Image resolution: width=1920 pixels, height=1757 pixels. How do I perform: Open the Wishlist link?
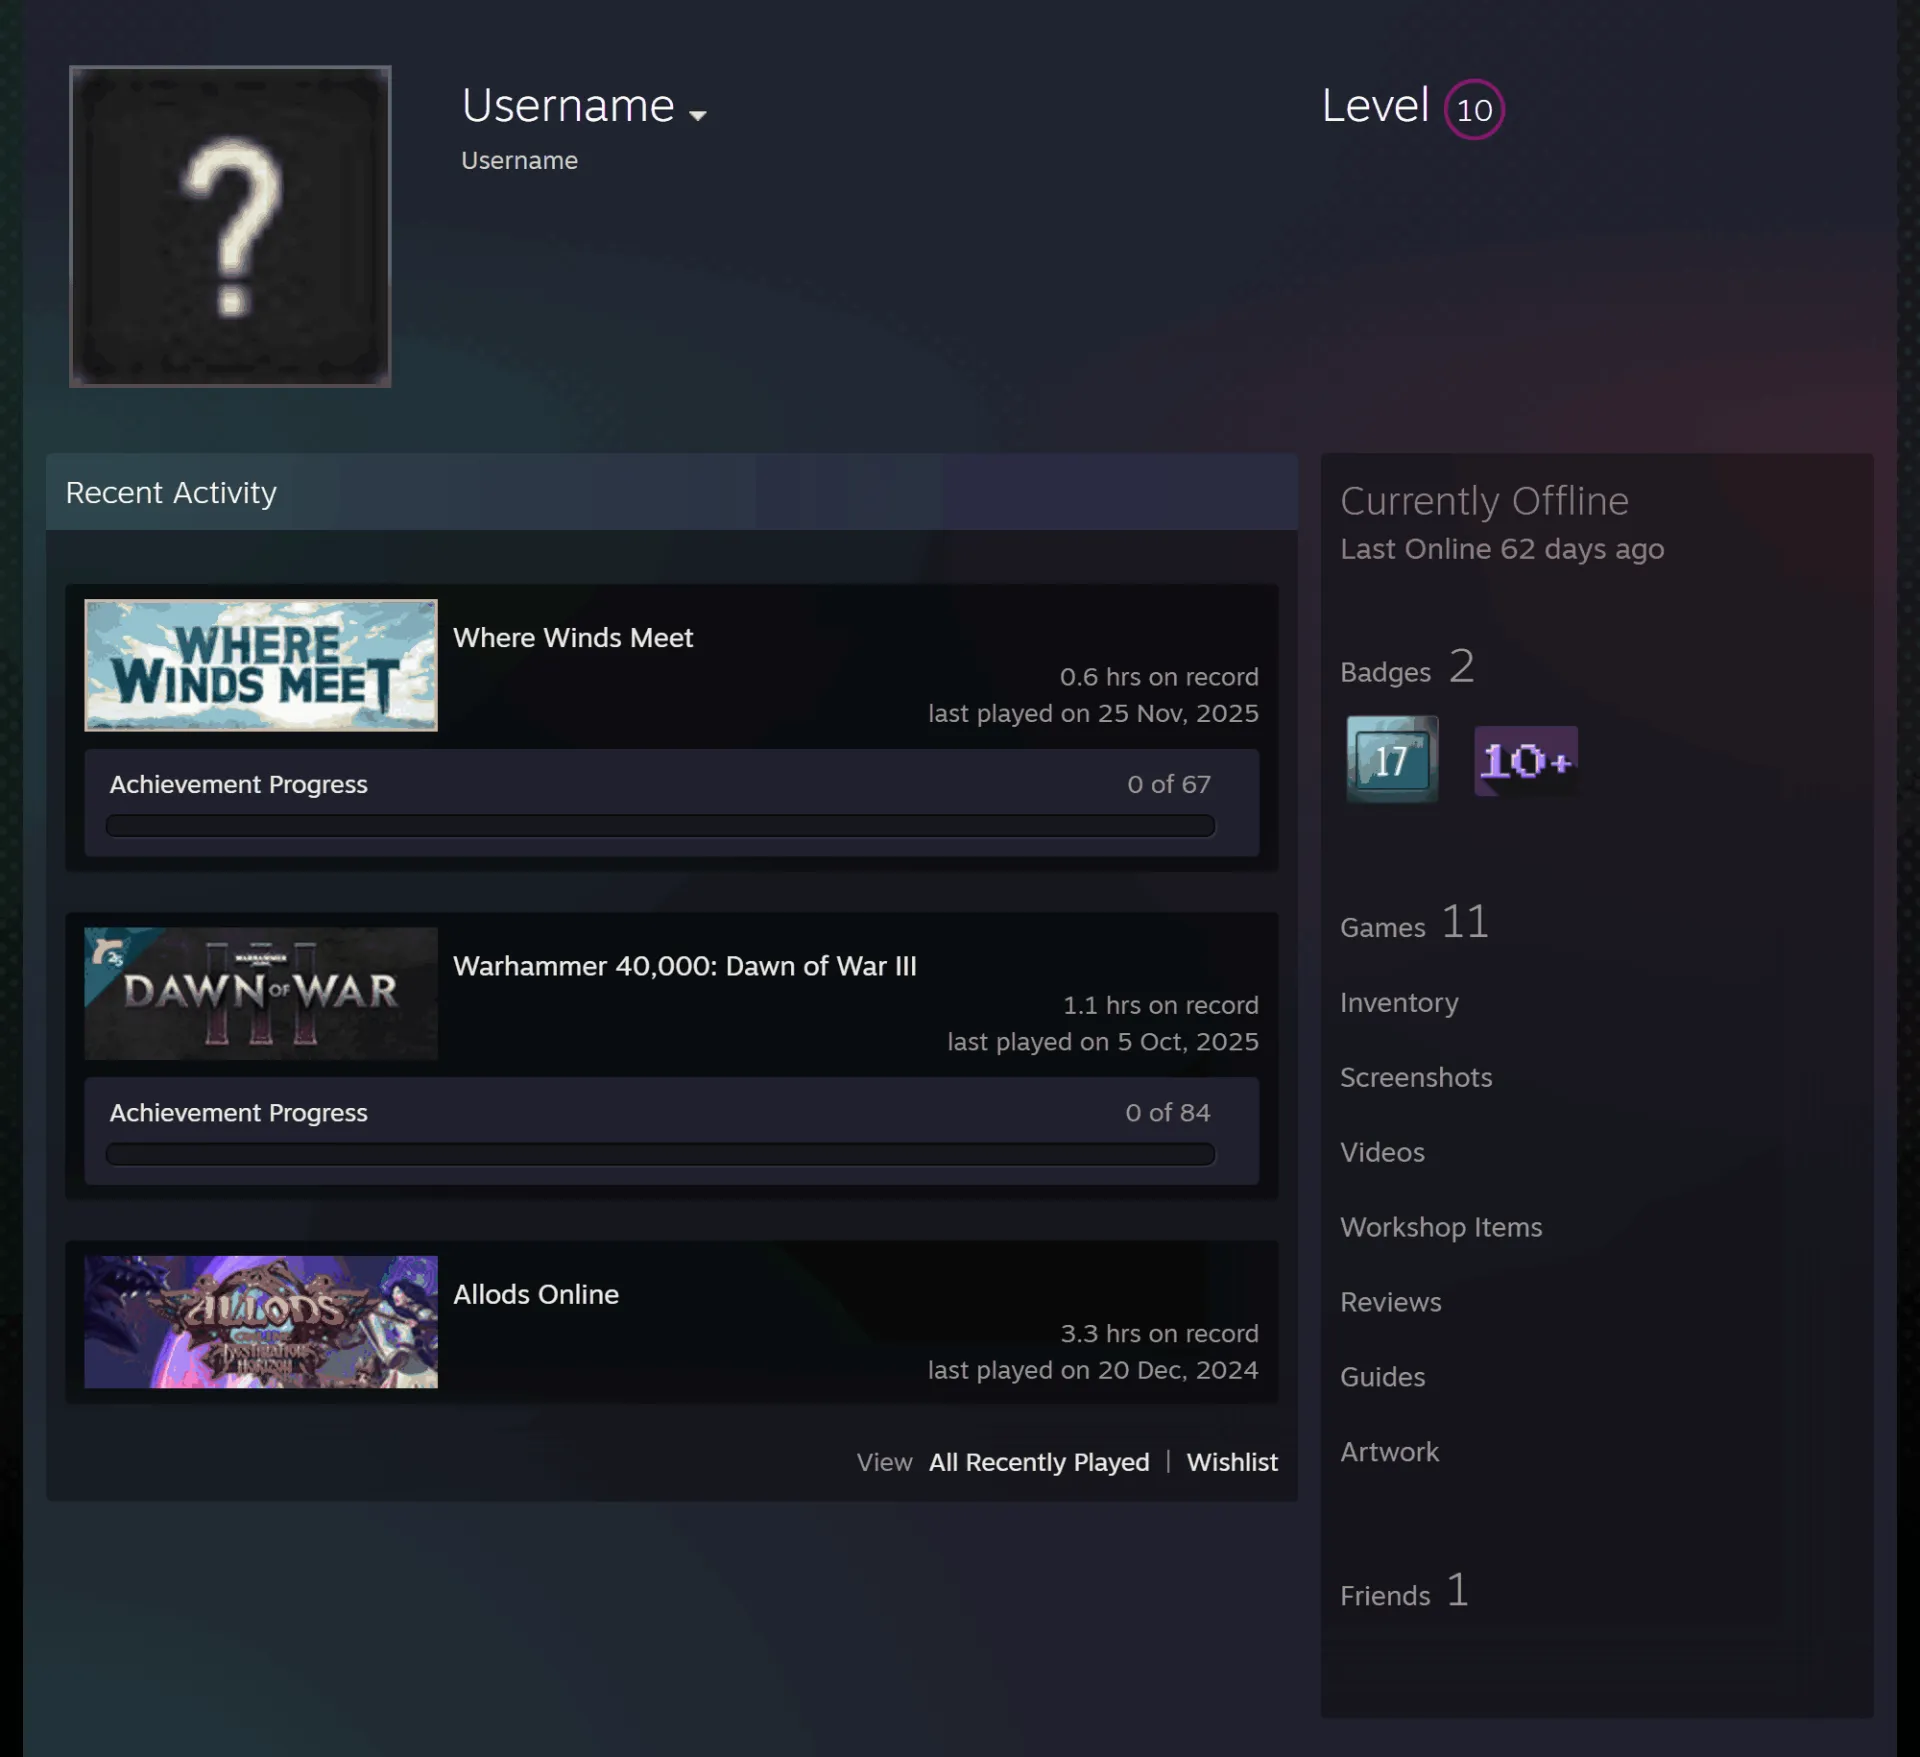(1232, 1462)
